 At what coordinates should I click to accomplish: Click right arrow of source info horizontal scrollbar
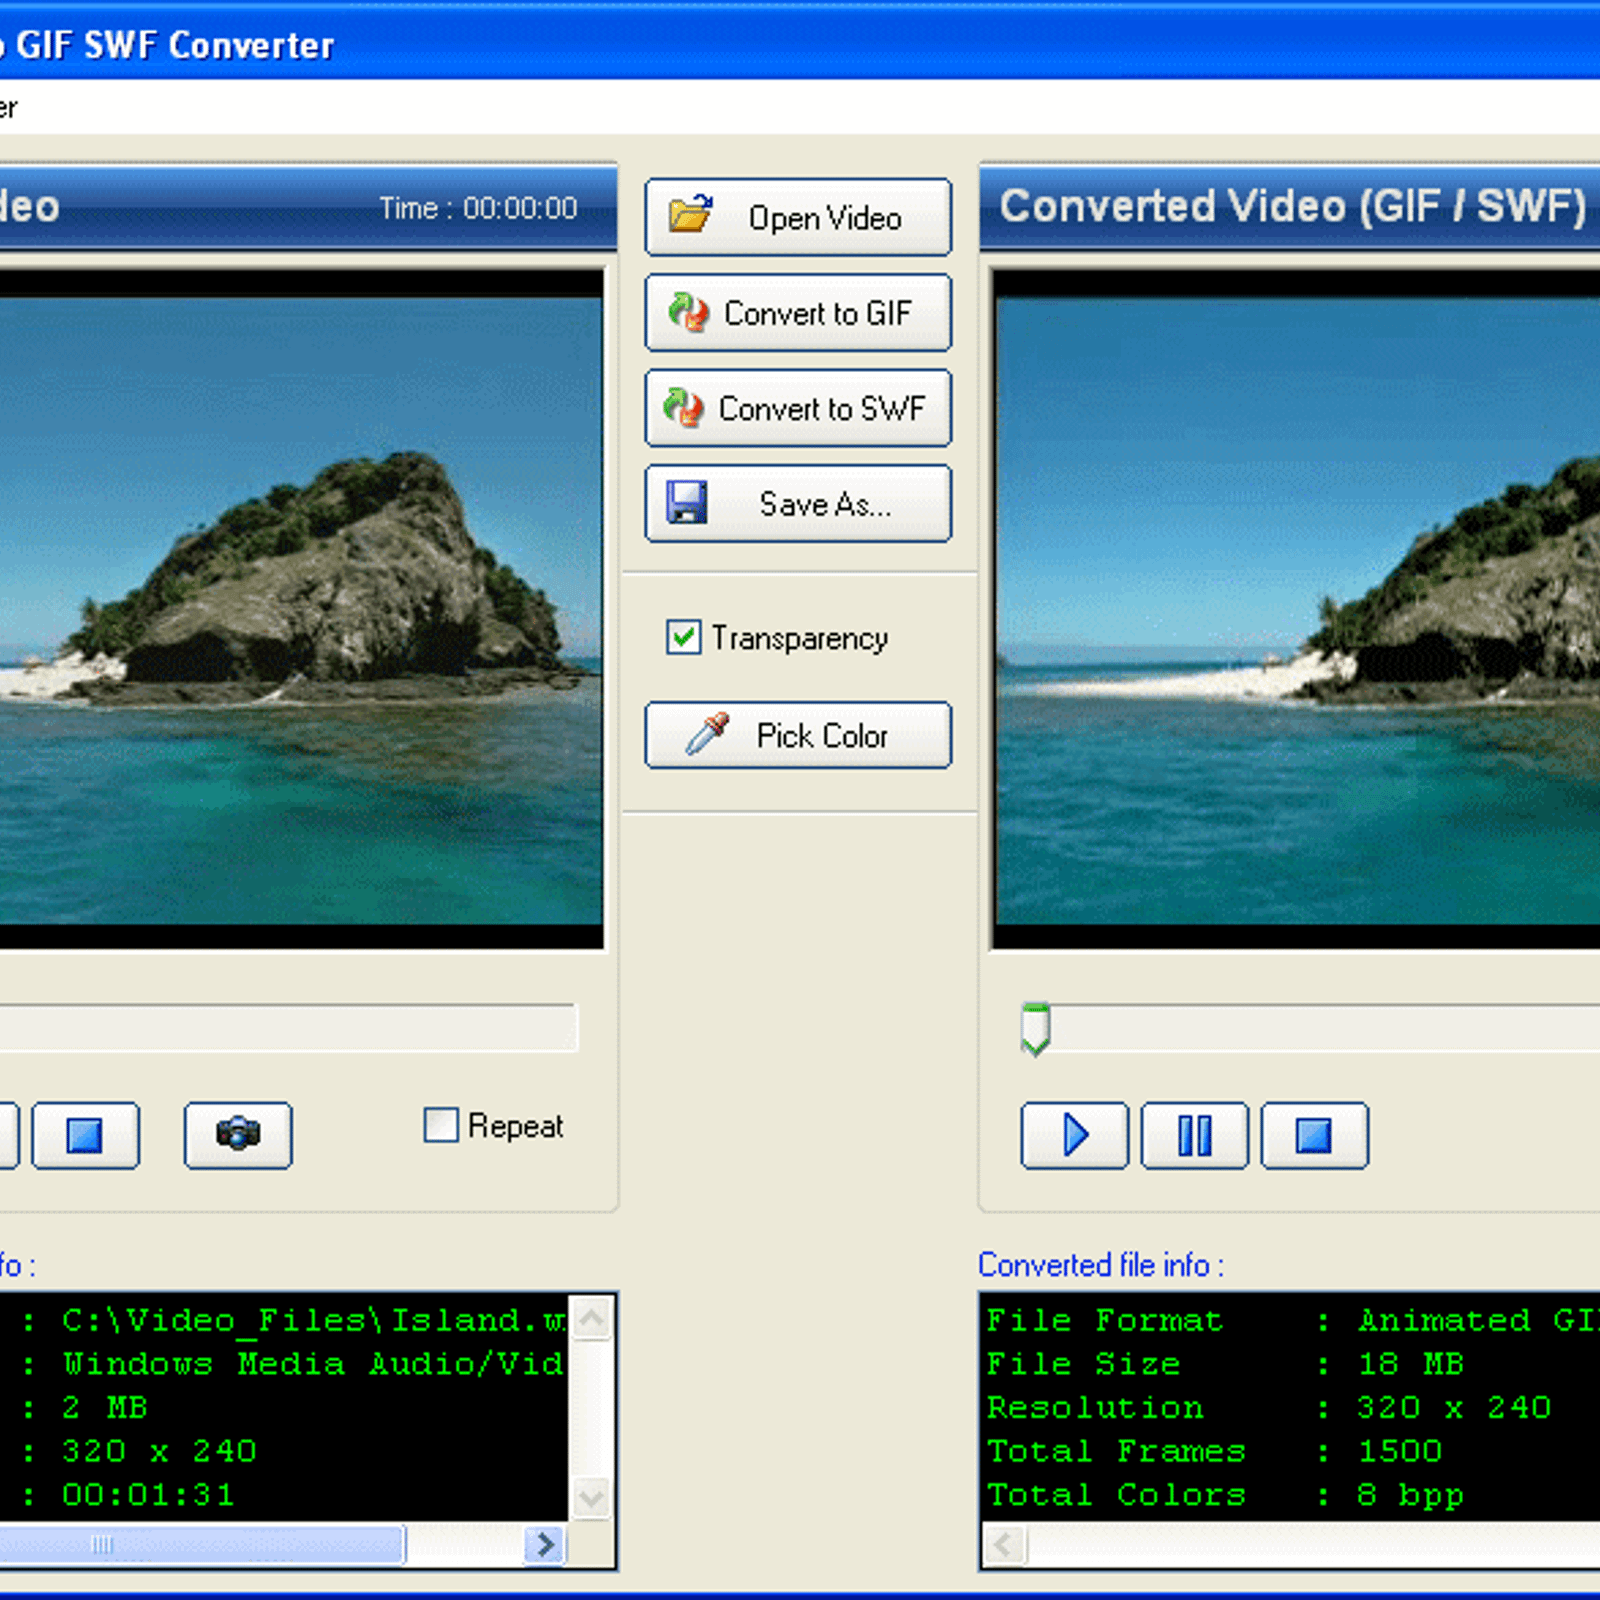click(545, 1545)
